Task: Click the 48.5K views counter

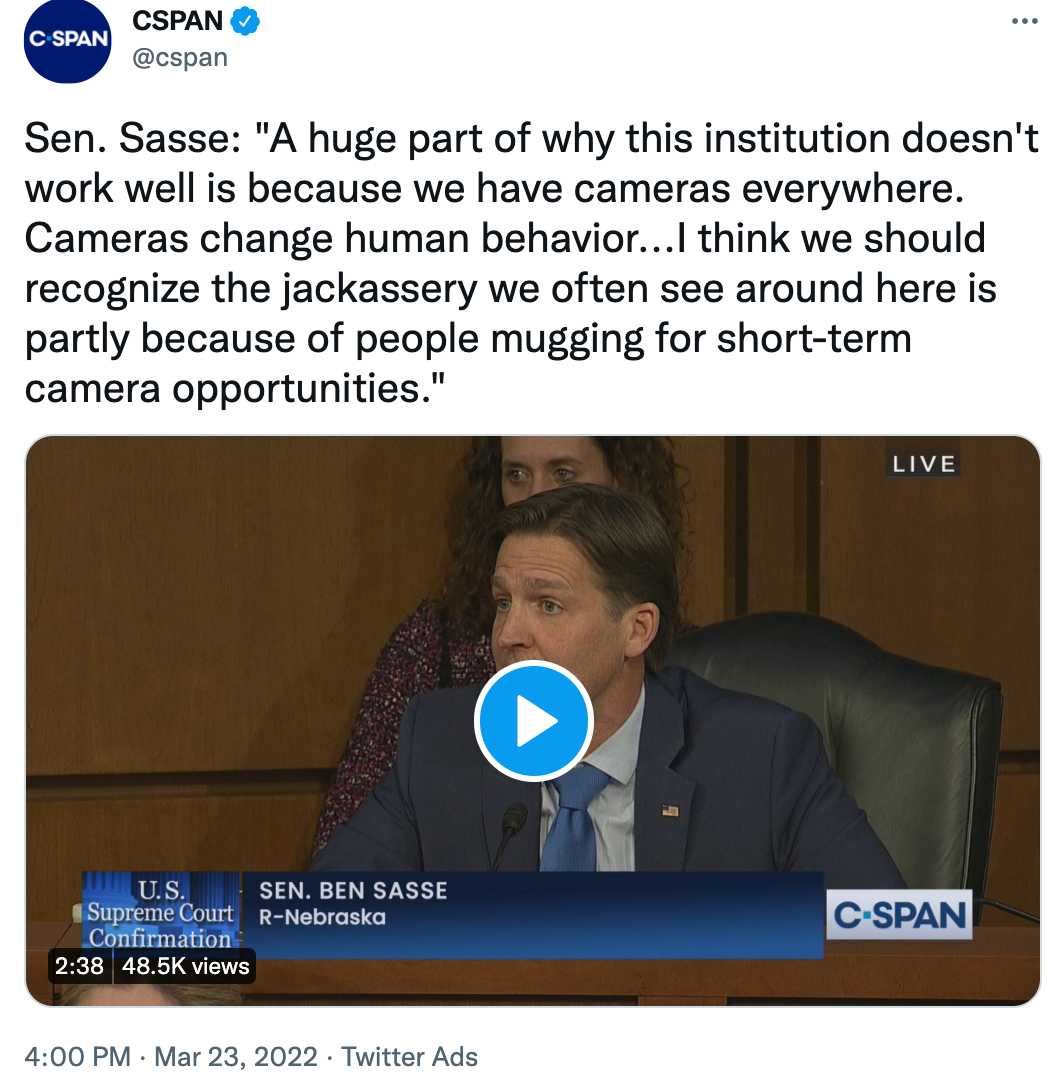Action: 185,966
